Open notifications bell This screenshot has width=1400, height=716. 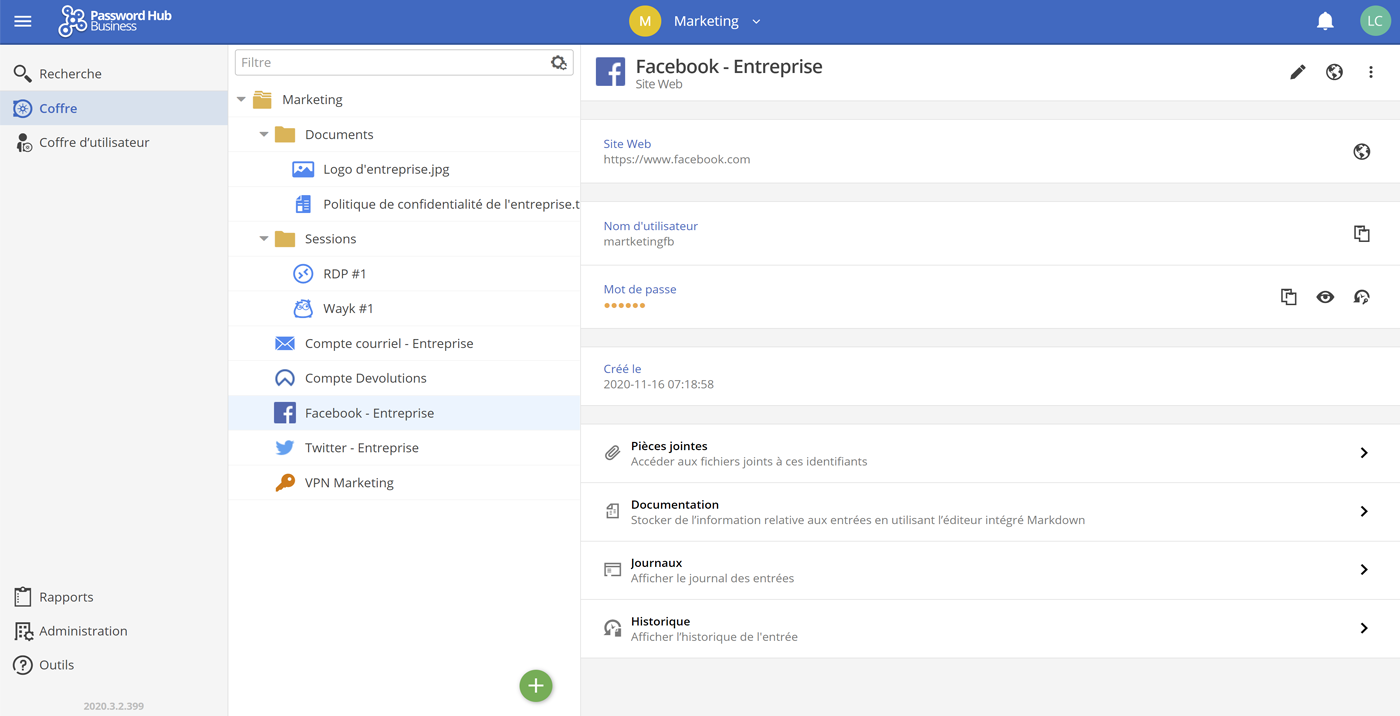click(x=1325, y=21)
